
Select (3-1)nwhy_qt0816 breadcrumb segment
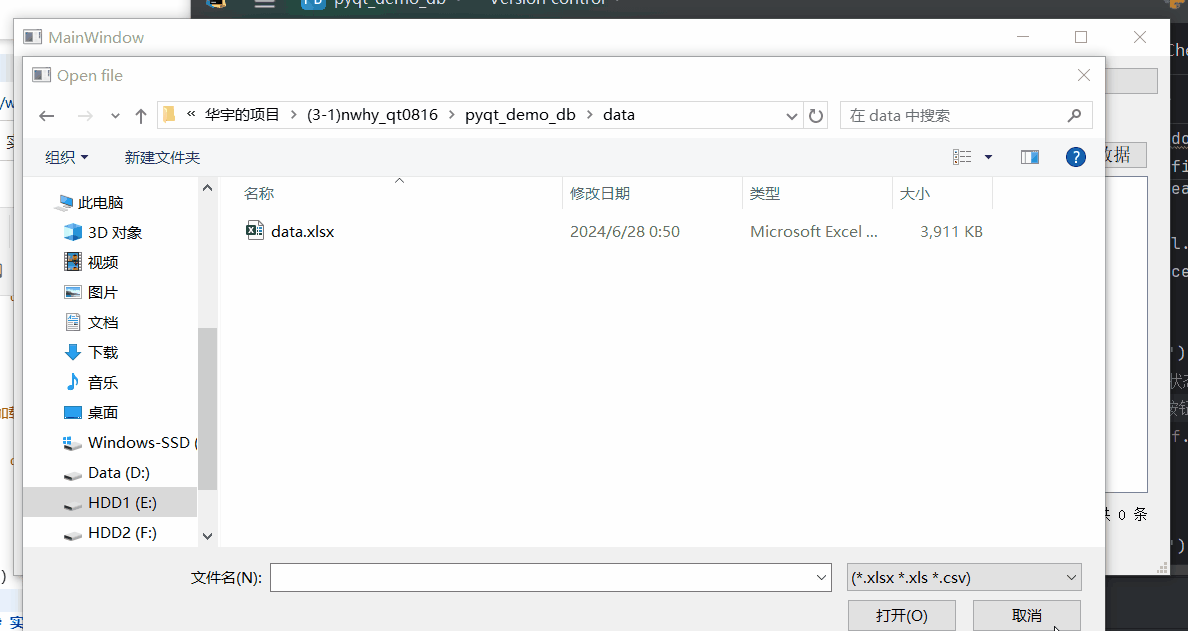click(372, 115)
